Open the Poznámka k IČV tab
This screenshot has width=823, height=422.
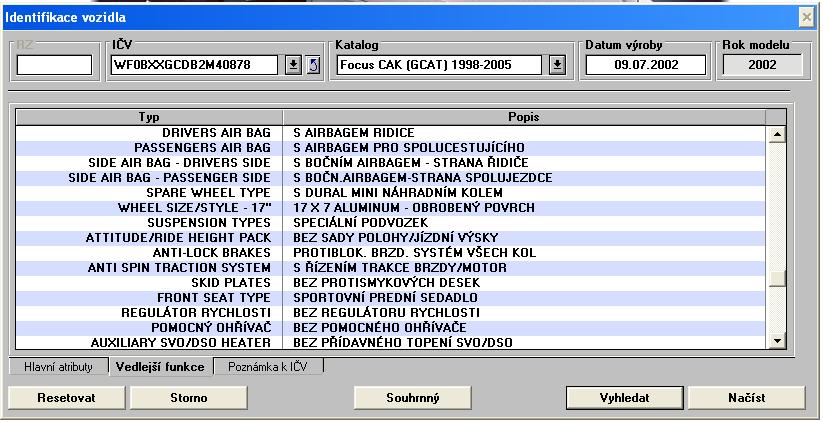pyautogui.click(x=267, y=367)
